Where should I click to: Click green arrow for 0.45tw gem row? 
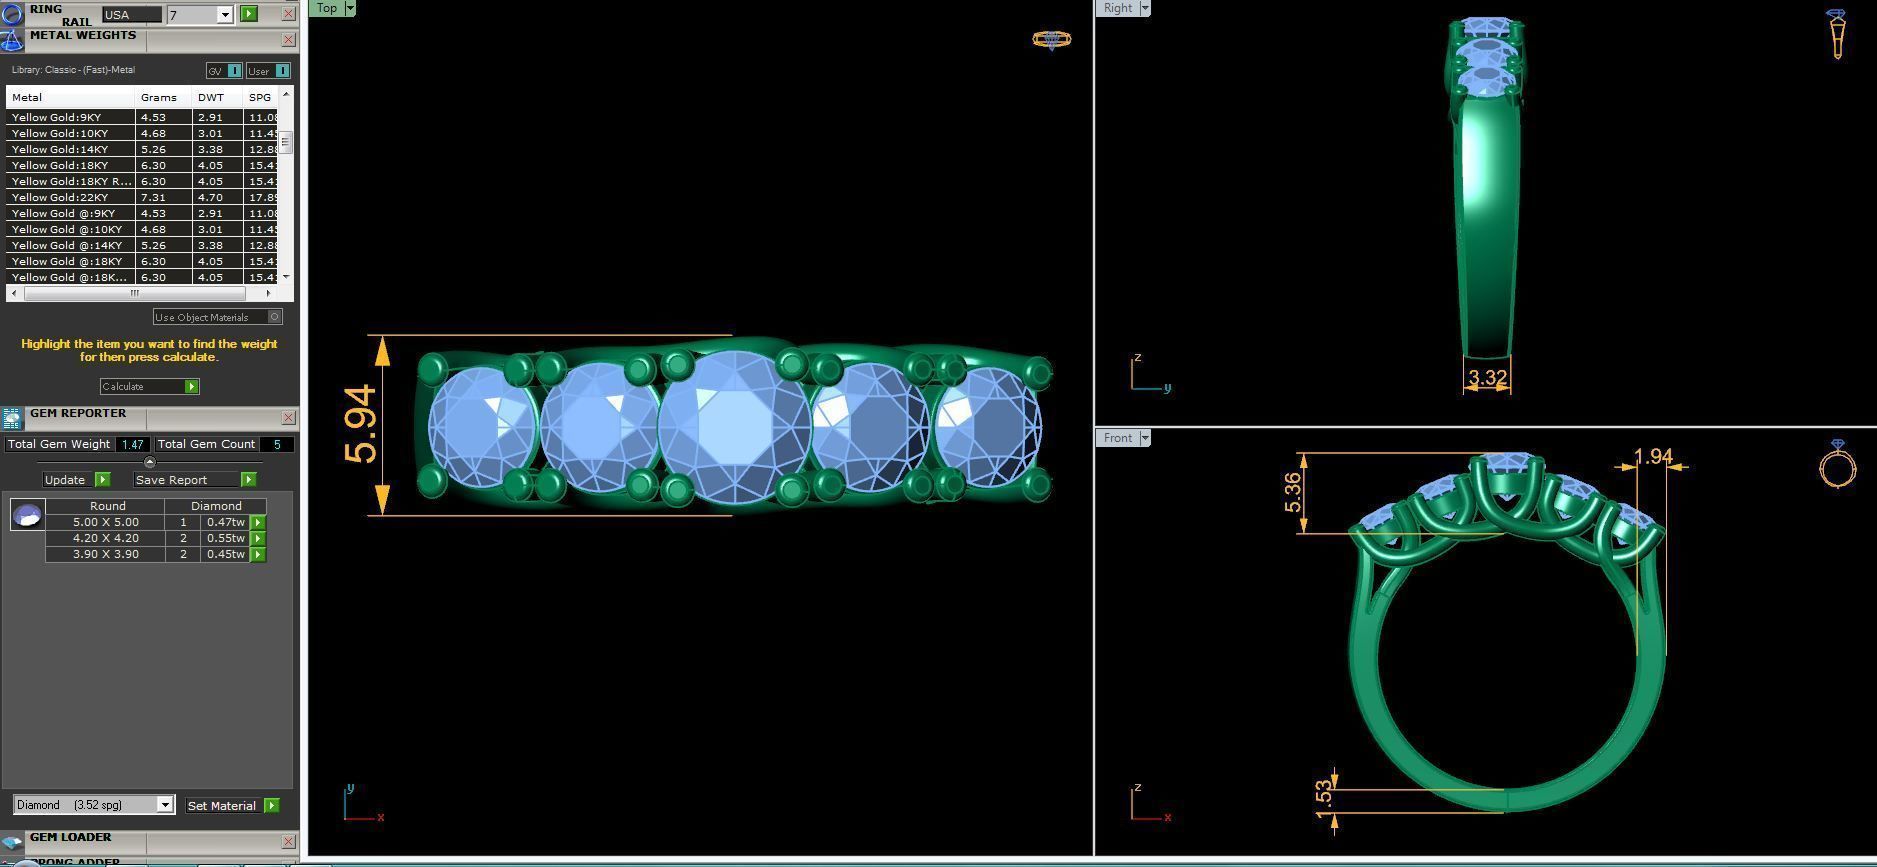(x=258, y=554)
